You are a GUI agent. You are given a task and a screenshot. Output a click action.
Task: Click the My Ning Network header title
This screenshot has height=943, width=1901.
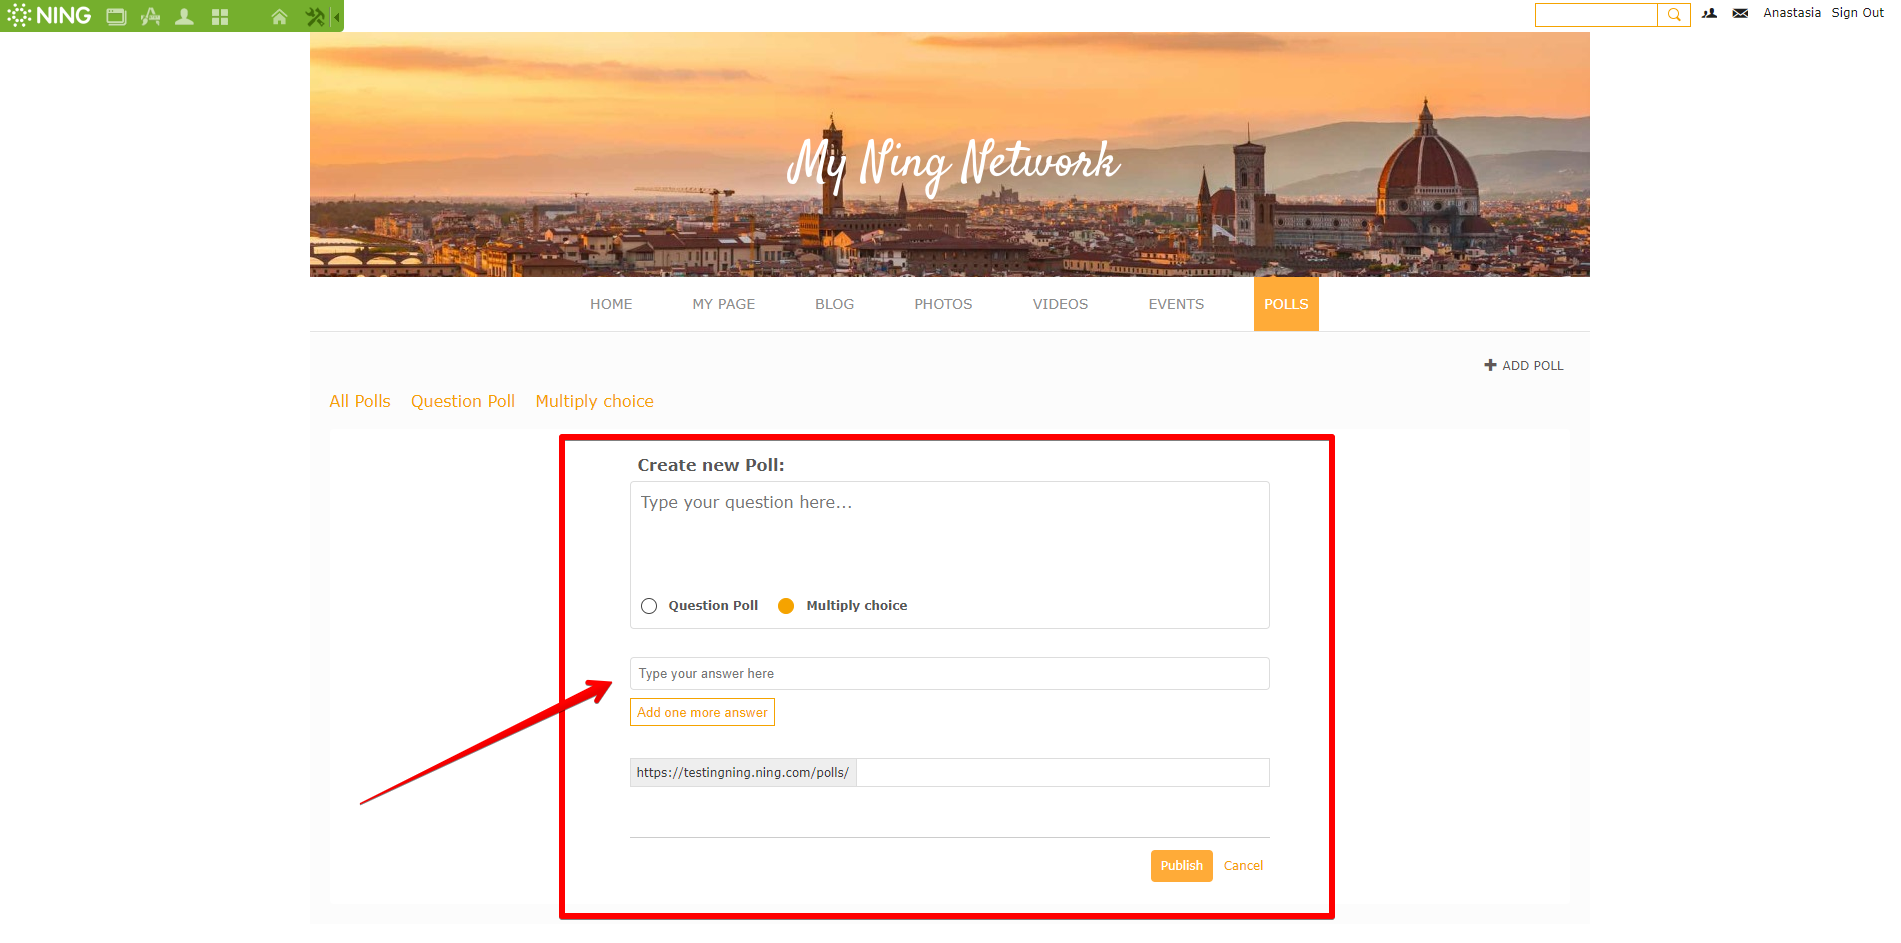(953, 164)
